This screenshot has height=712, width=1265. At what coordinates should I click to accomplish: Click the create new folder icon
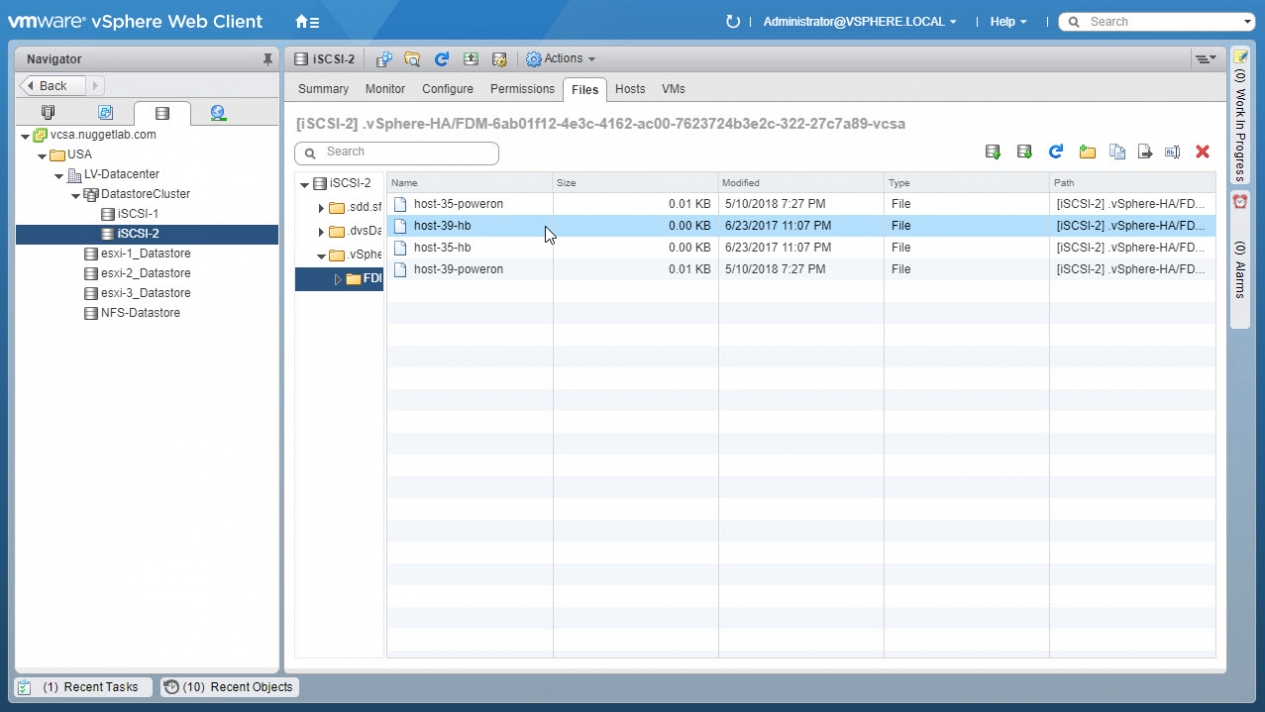1087,152
